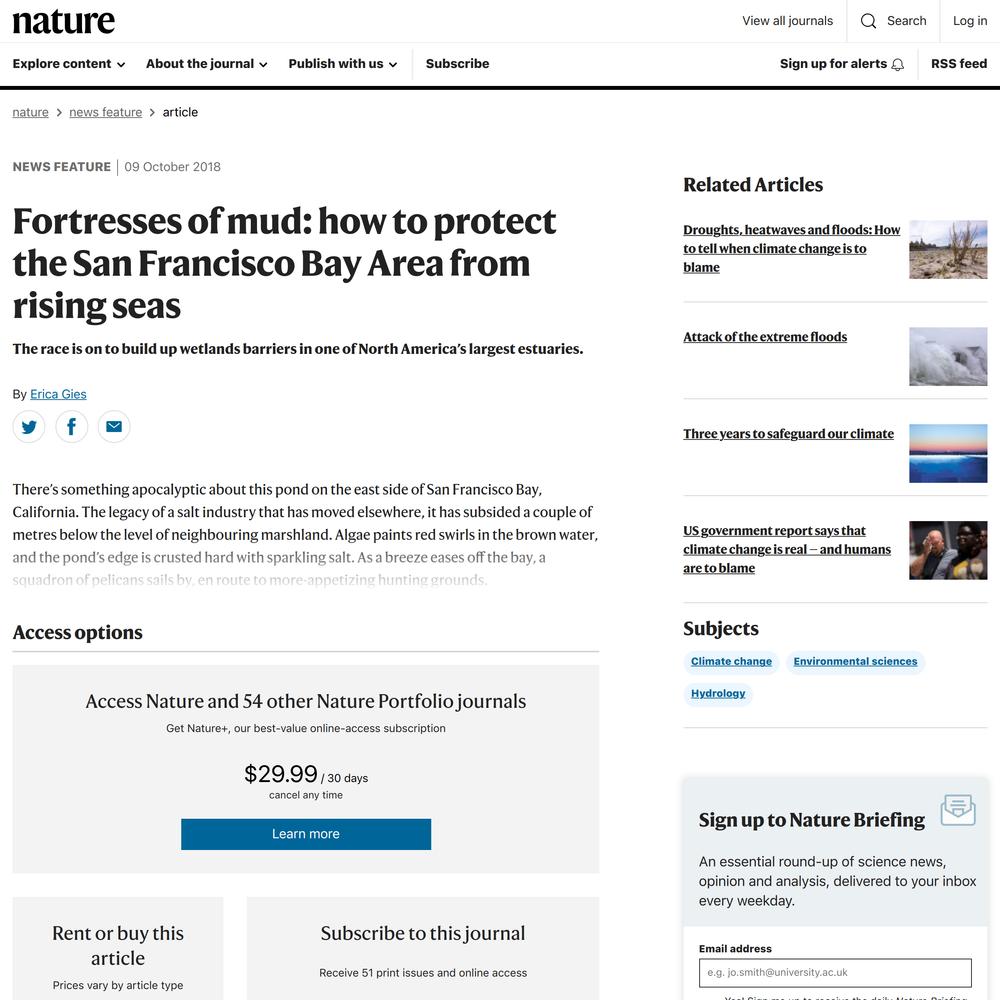Click the nature logo
Image resolution: width=1000 pixels, height=1000 pixels.
pos(64,21)
